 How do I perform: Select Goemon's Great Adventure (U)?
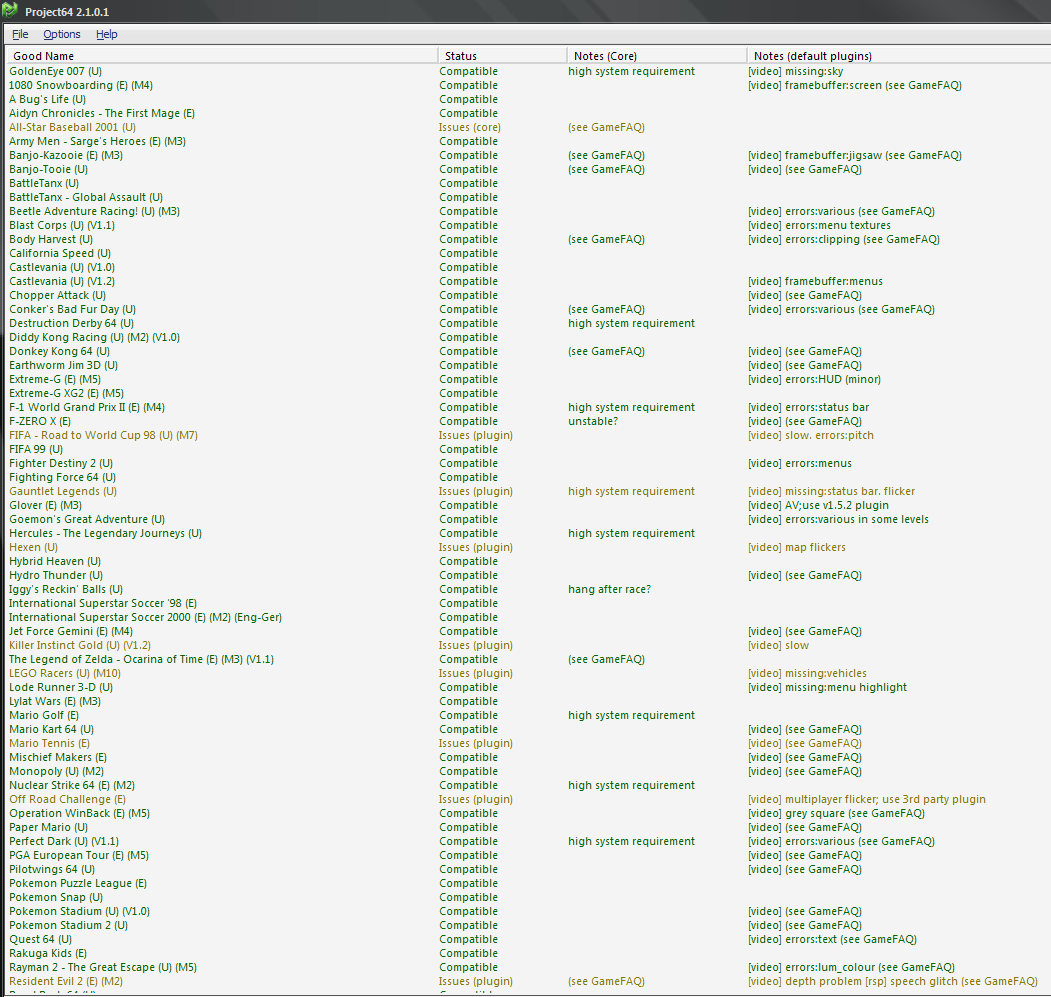coord(87,520)
